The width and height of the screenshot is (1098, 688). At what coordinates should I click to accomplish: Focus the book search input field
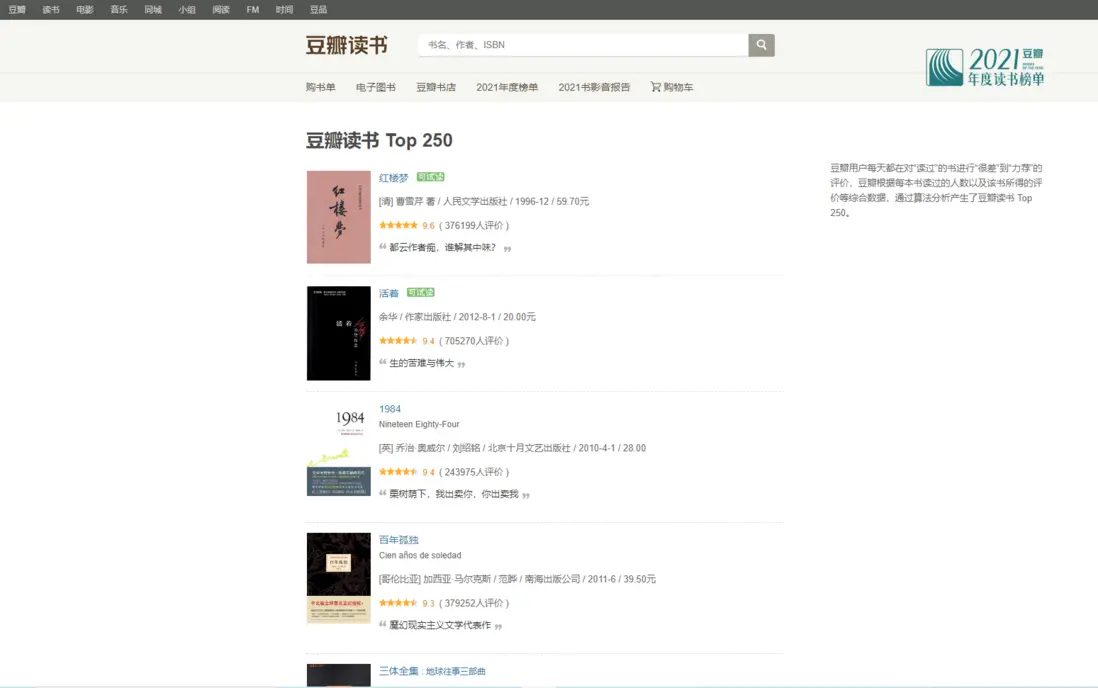click(x=583, y=45)
